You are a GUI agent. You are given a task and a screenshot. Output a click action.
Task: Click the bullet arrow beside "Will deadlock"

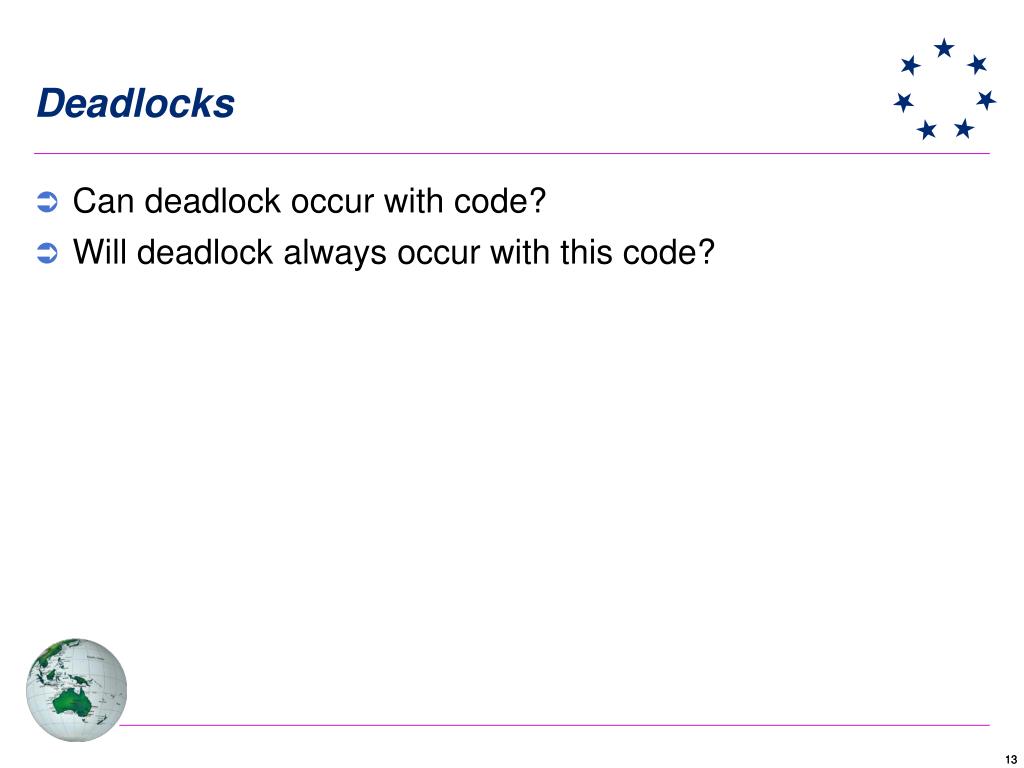(x=47, y=253)
